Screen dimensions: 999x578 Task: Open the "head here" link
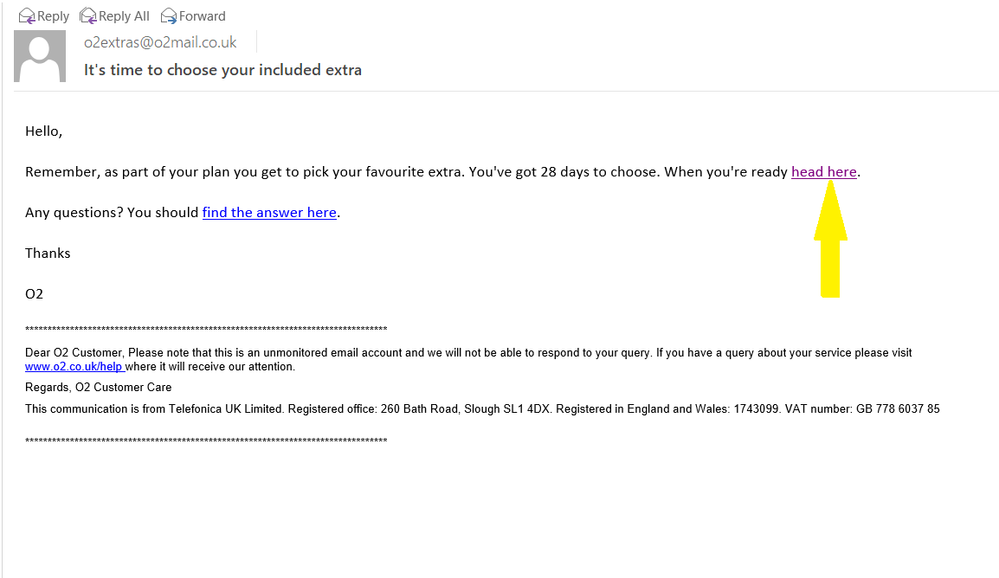823,172
